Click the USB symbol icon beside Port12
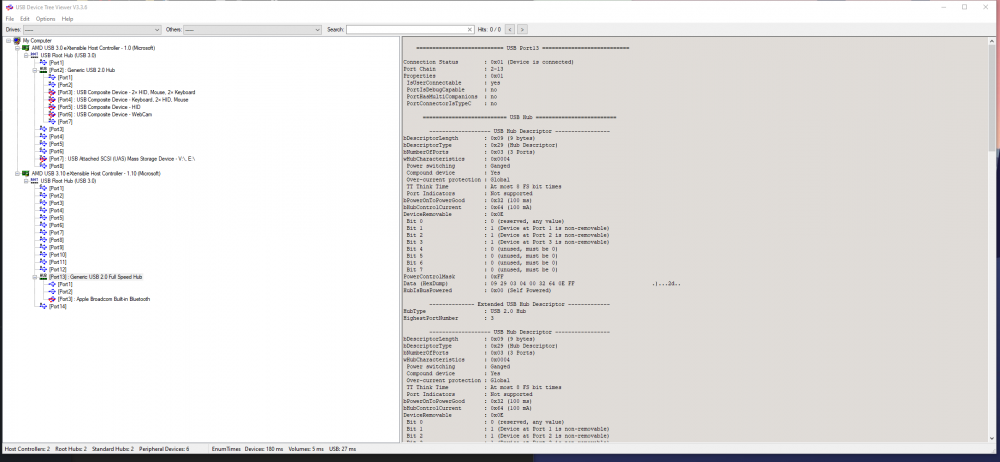 pos(43,270)
